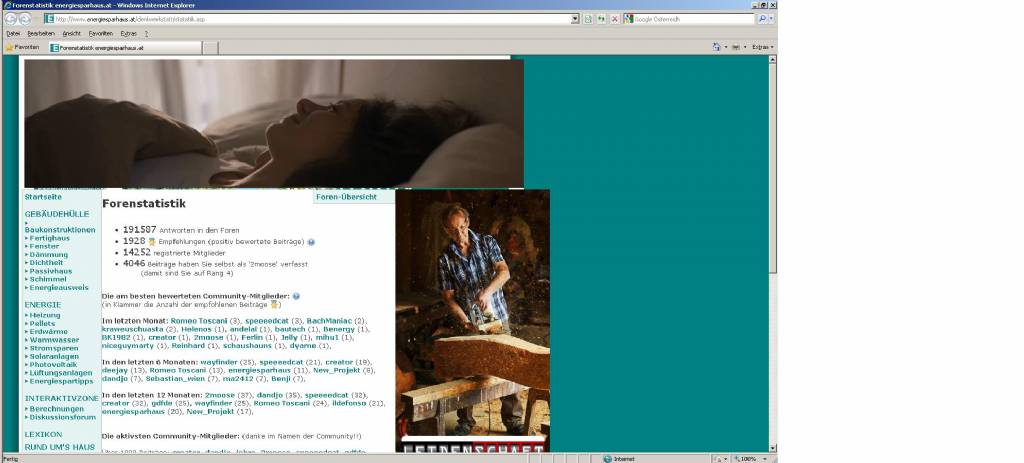Image resolution: width=1024 pixels, height=463 pixels.
Task: Click the site favicon in the address bar
Action: 49,19
